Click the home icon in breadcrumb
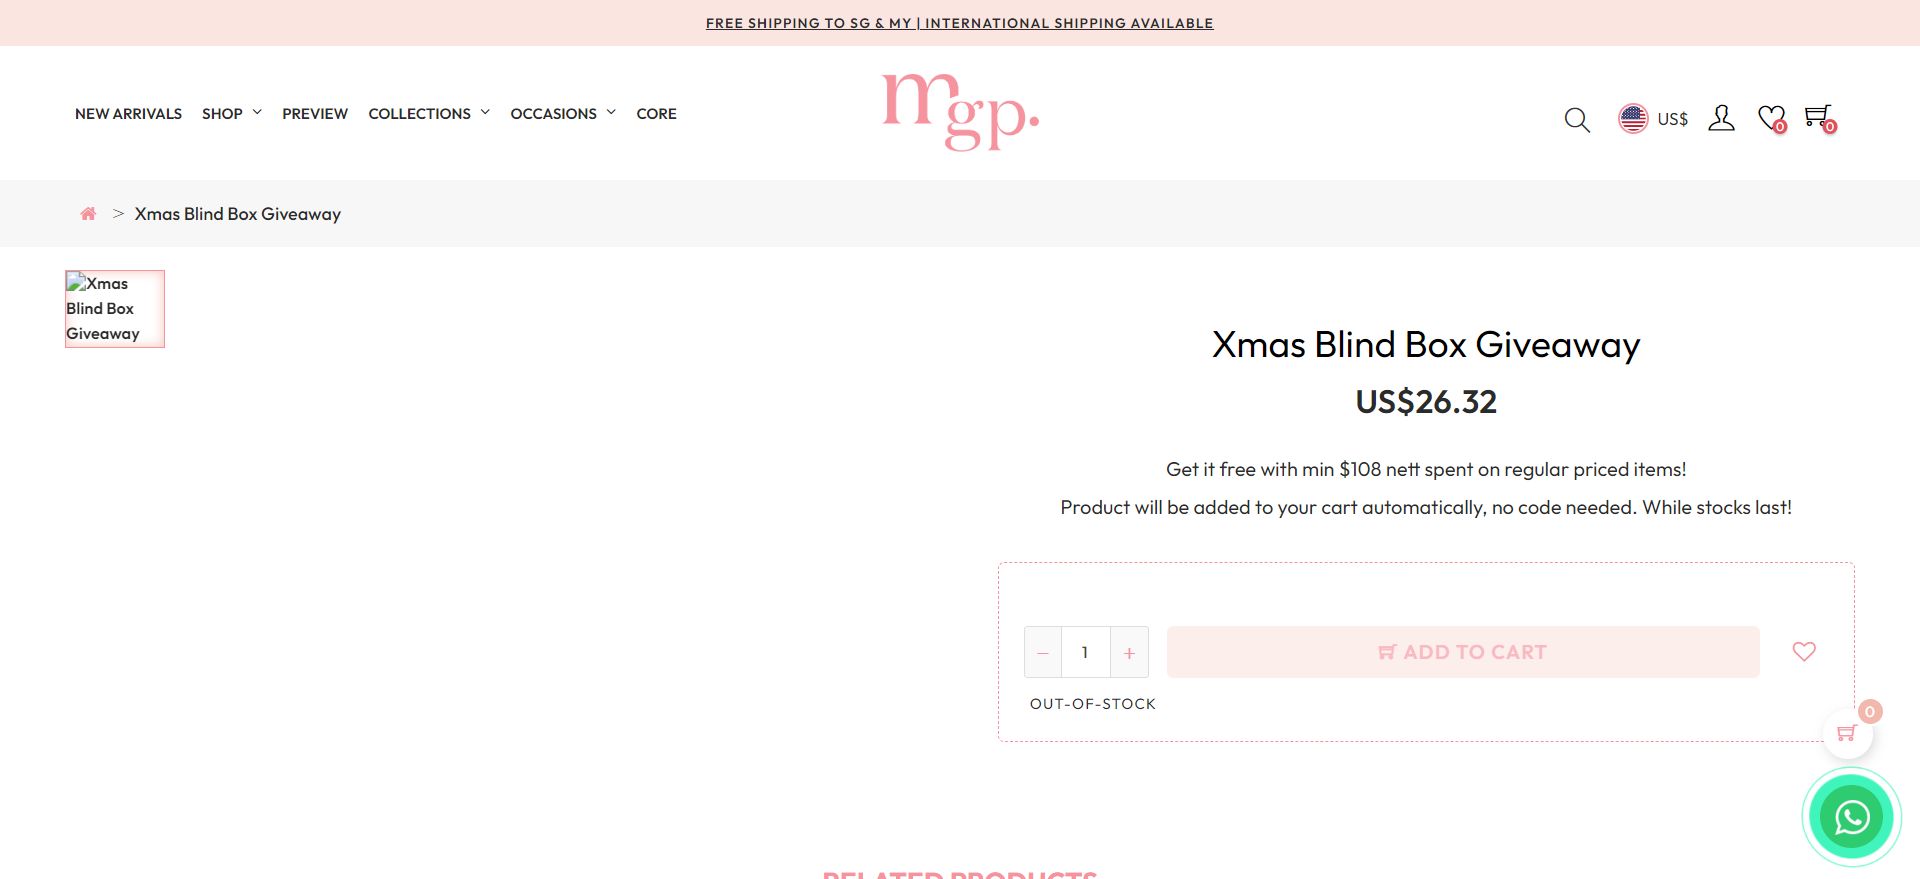This screenshot has width=1920, height=879. point(88,213)
